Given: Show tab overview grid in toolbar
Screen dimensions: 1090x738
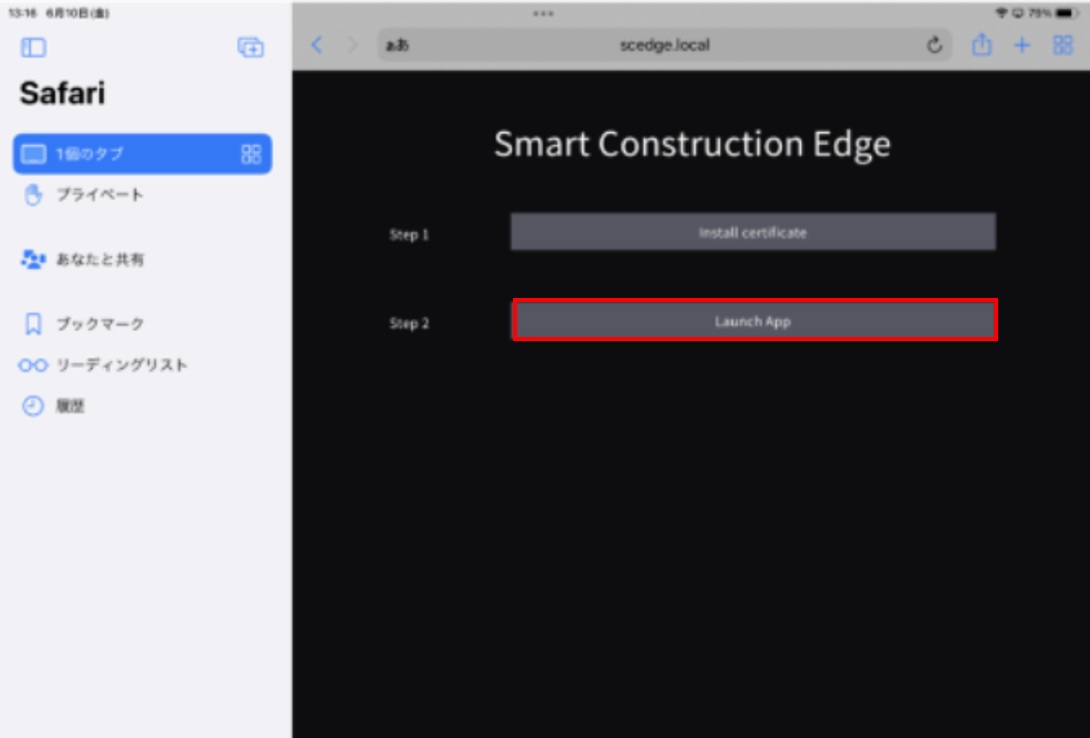Looking at the screenshot, I should pos(1063,45).
